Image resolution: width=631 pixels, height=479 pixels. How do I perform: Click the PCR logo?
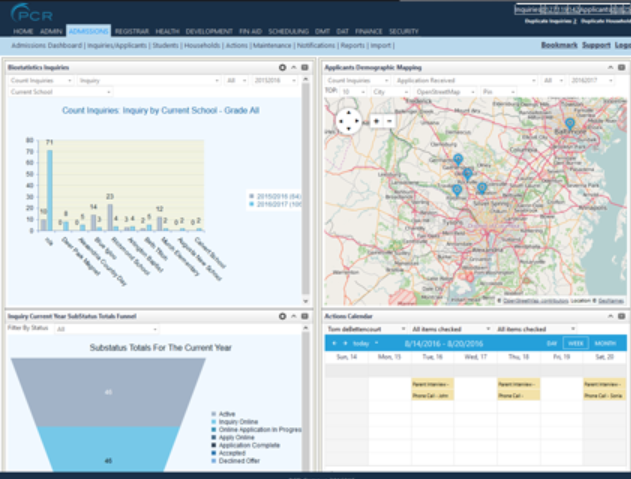pyautogui.click(x=32, y=13)
